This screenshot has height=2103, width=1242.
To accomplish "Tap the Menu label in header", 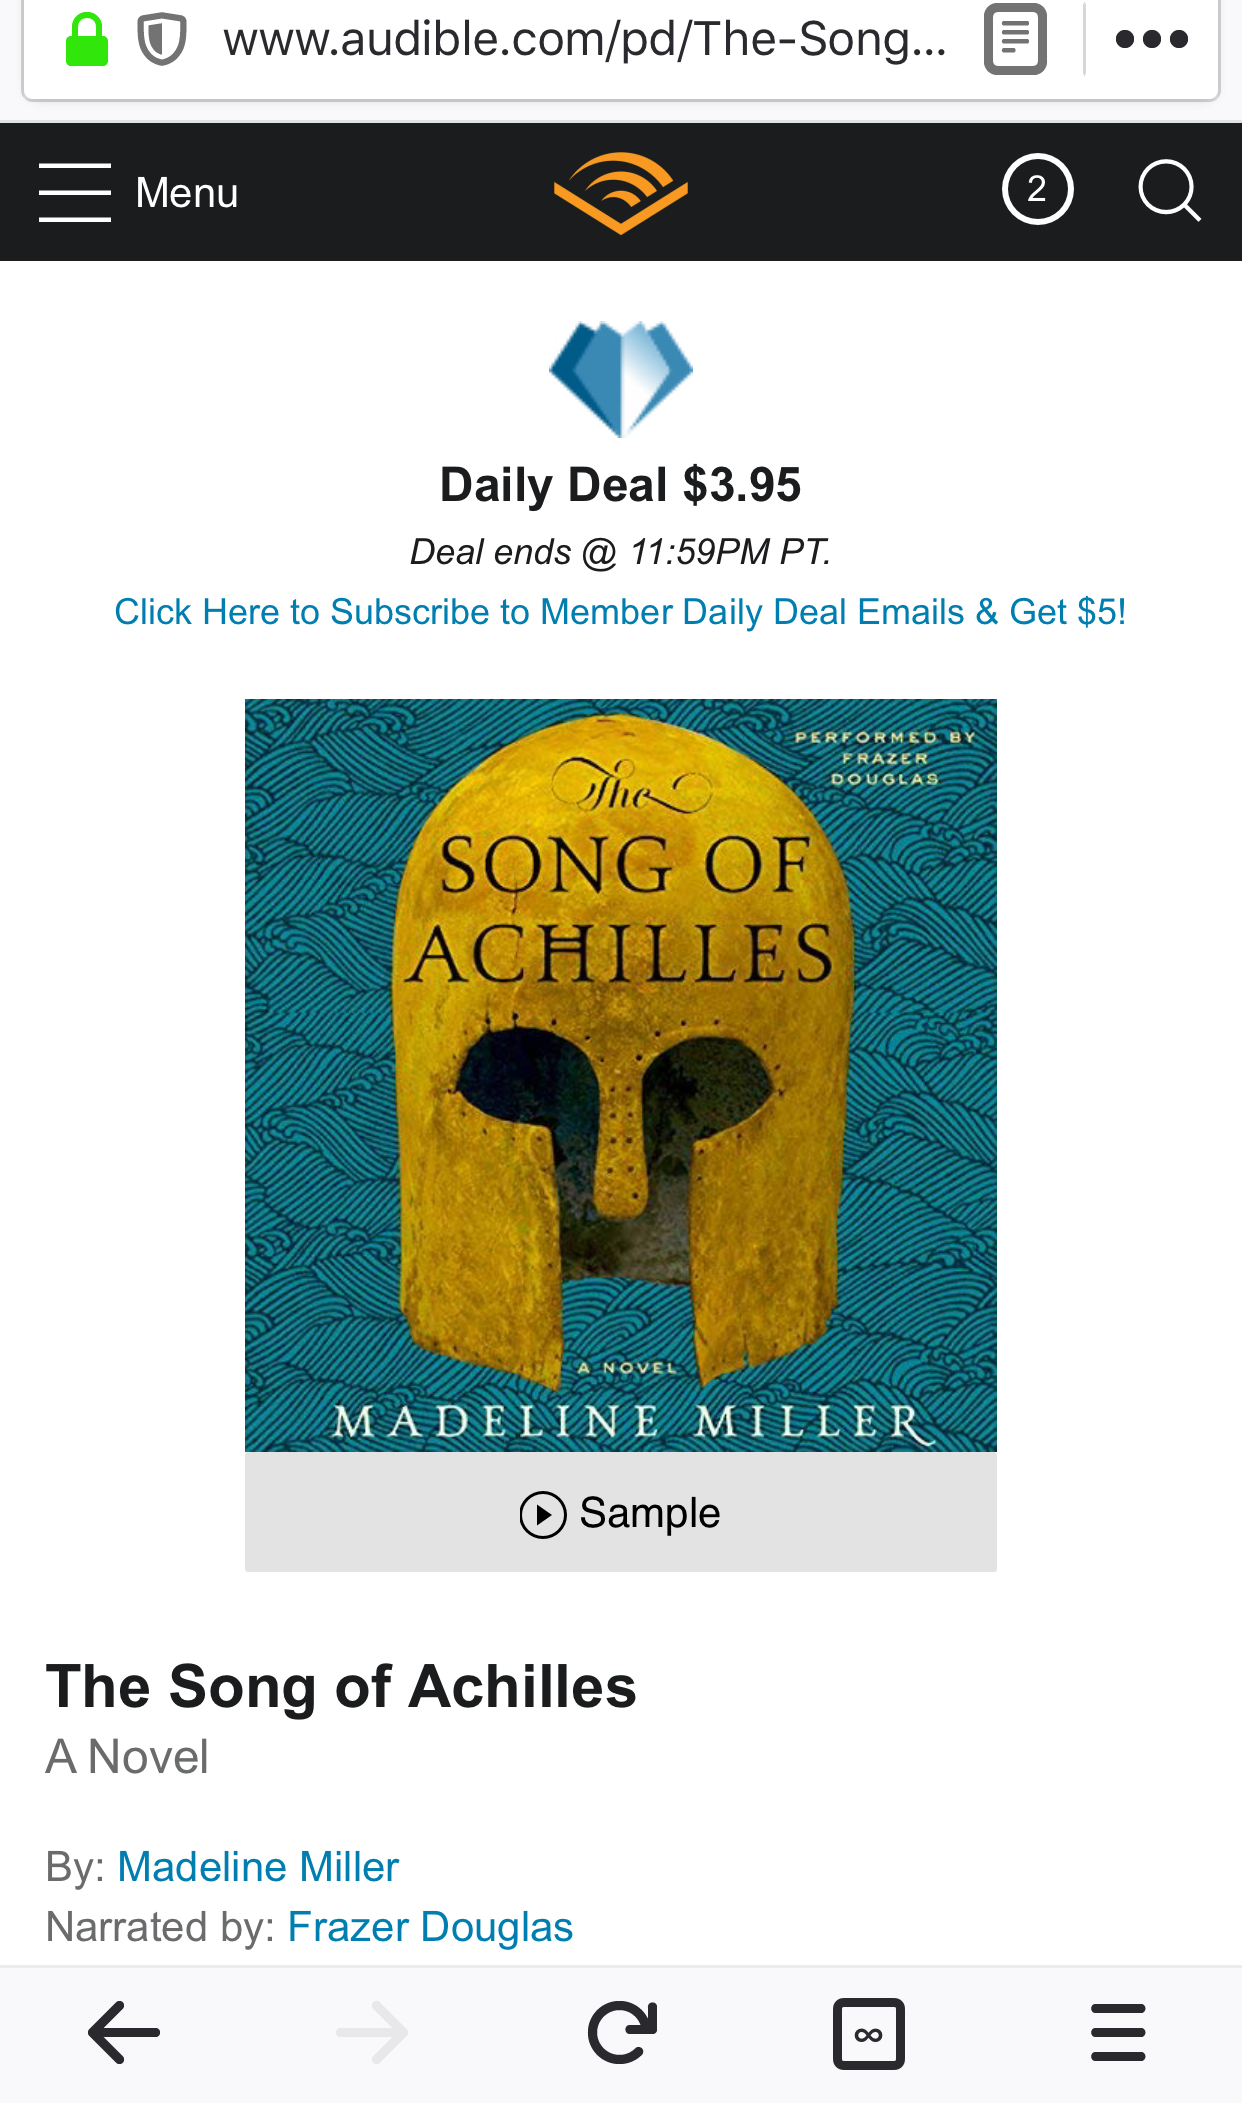I will click(187, 193).
